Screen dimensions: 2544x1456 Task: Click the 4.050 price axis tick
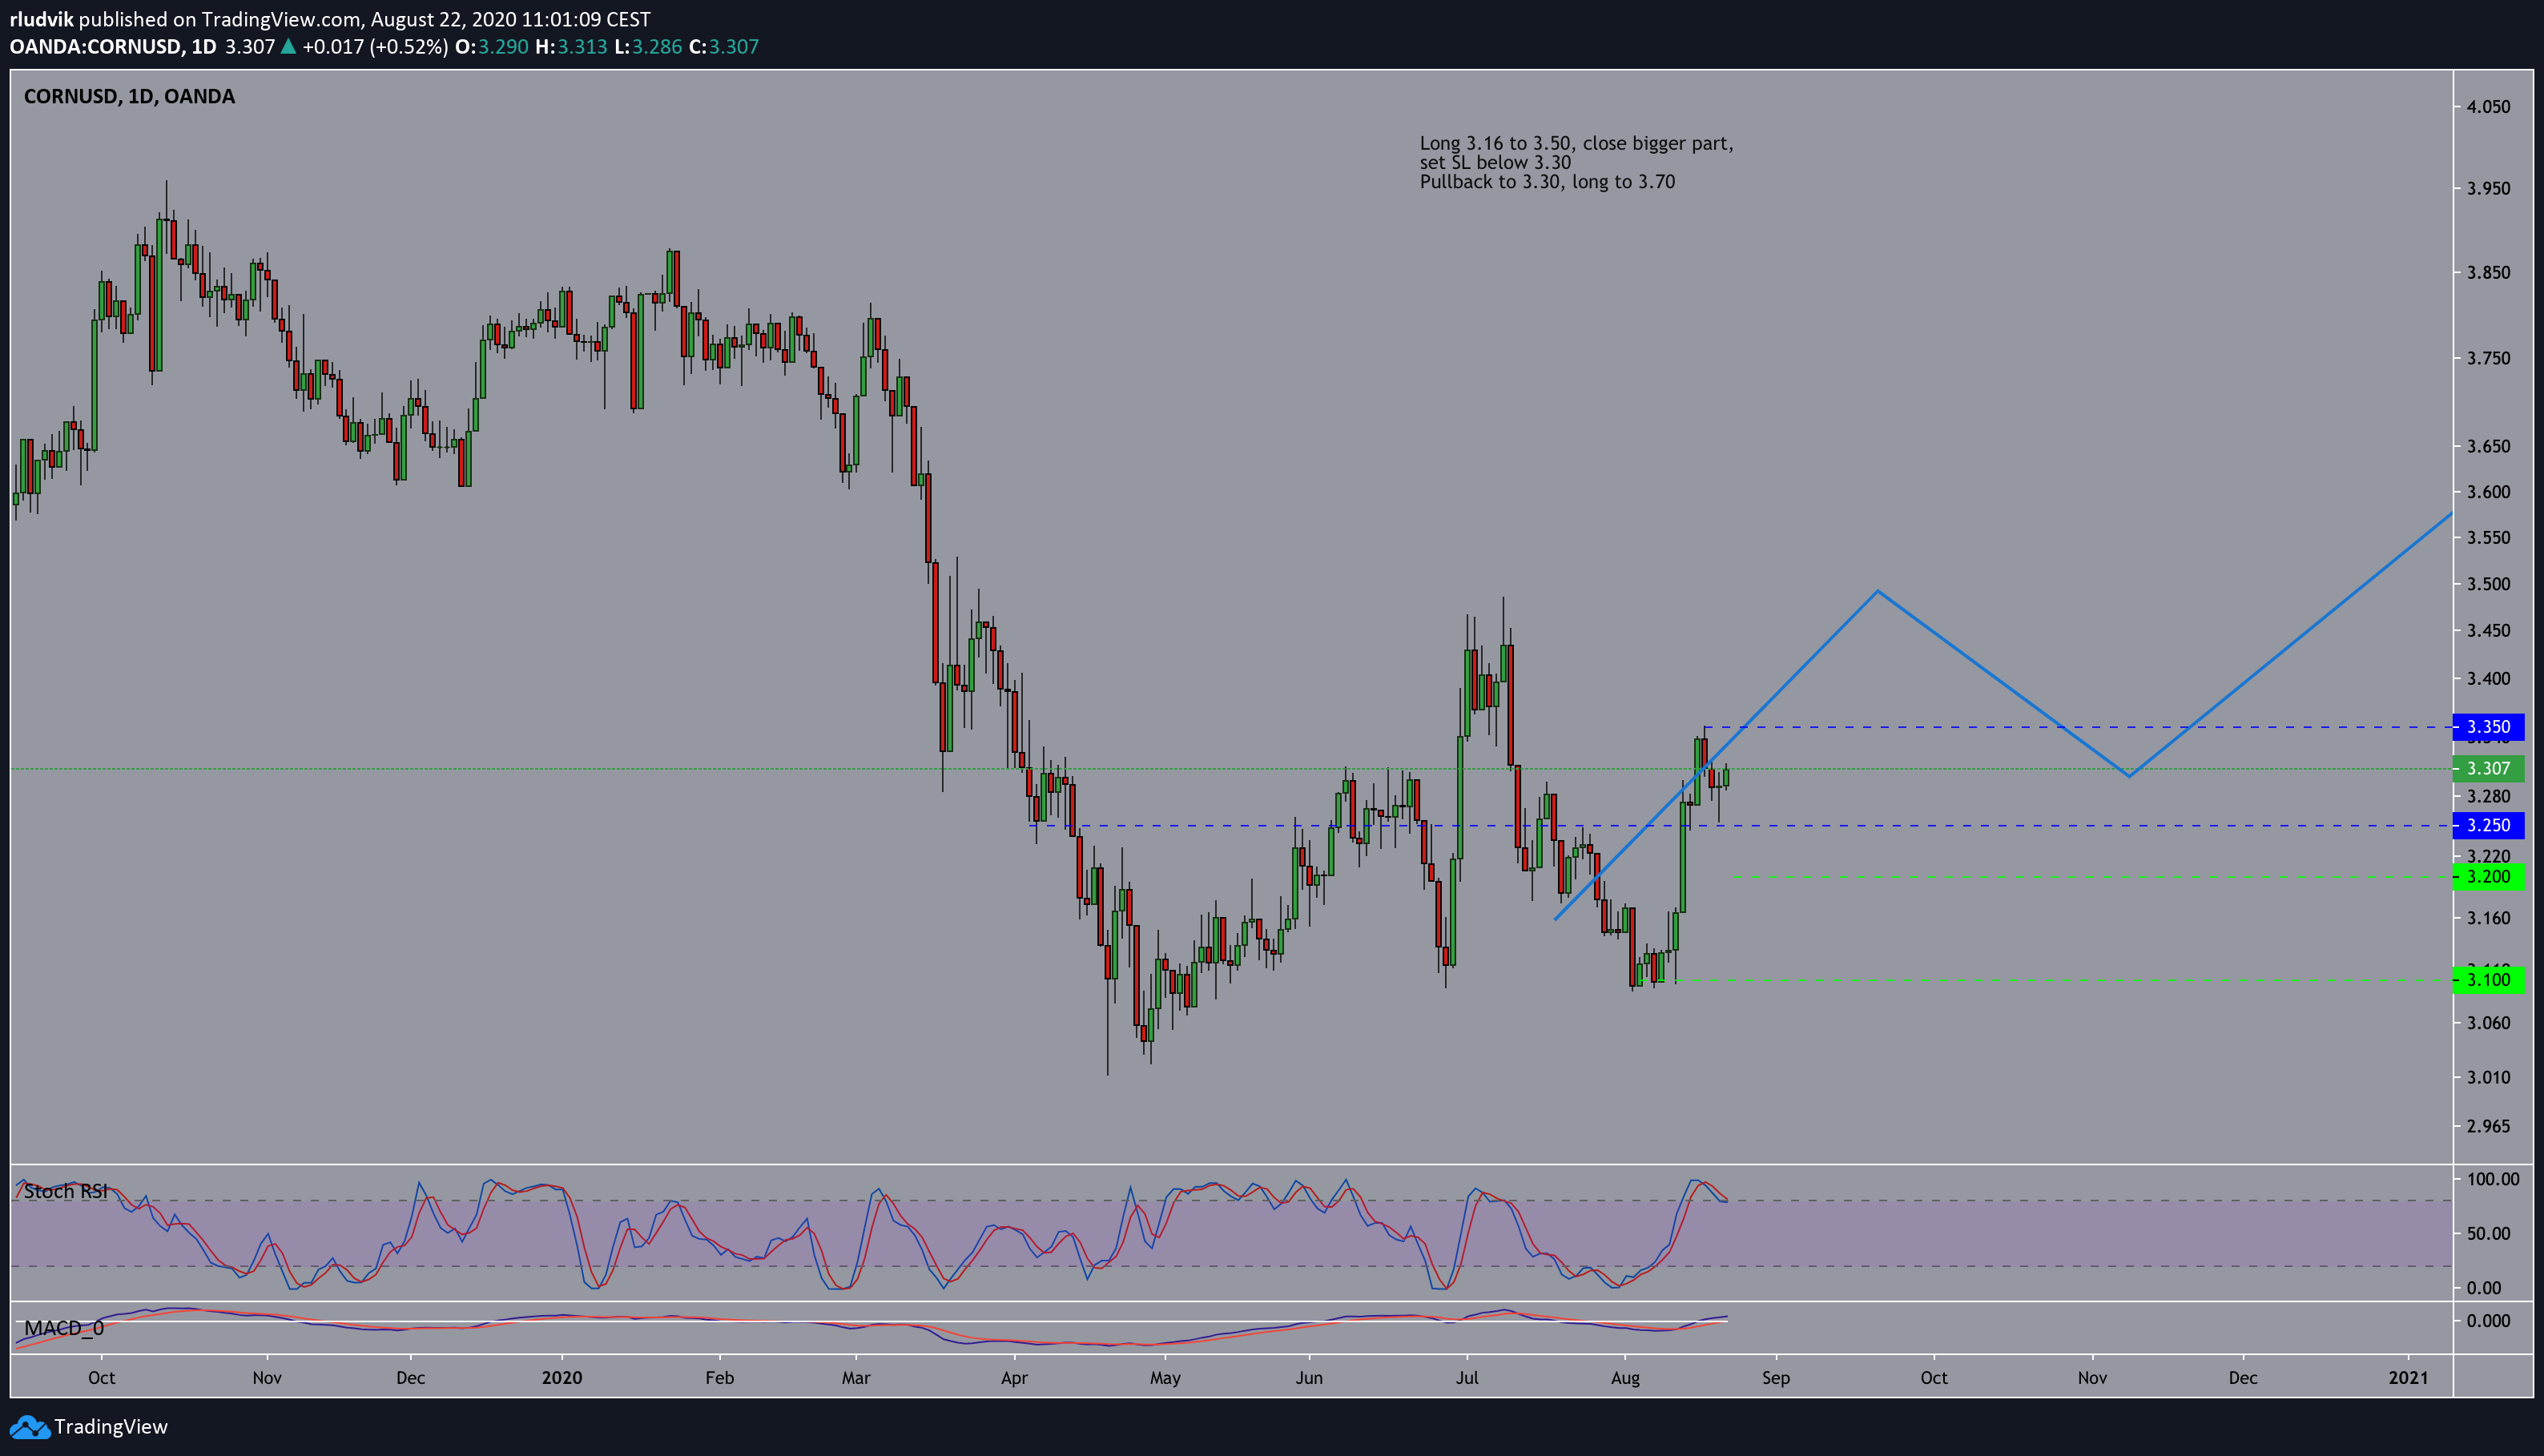2488,107
